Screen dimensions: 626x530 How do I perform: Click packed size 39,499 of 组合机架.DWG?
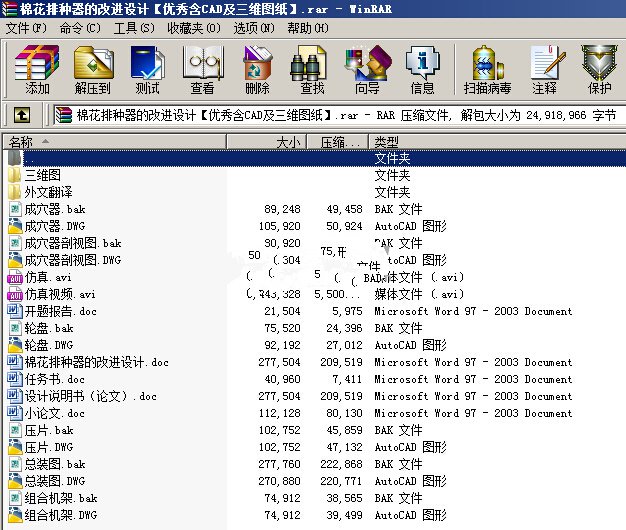coord(344,515)
